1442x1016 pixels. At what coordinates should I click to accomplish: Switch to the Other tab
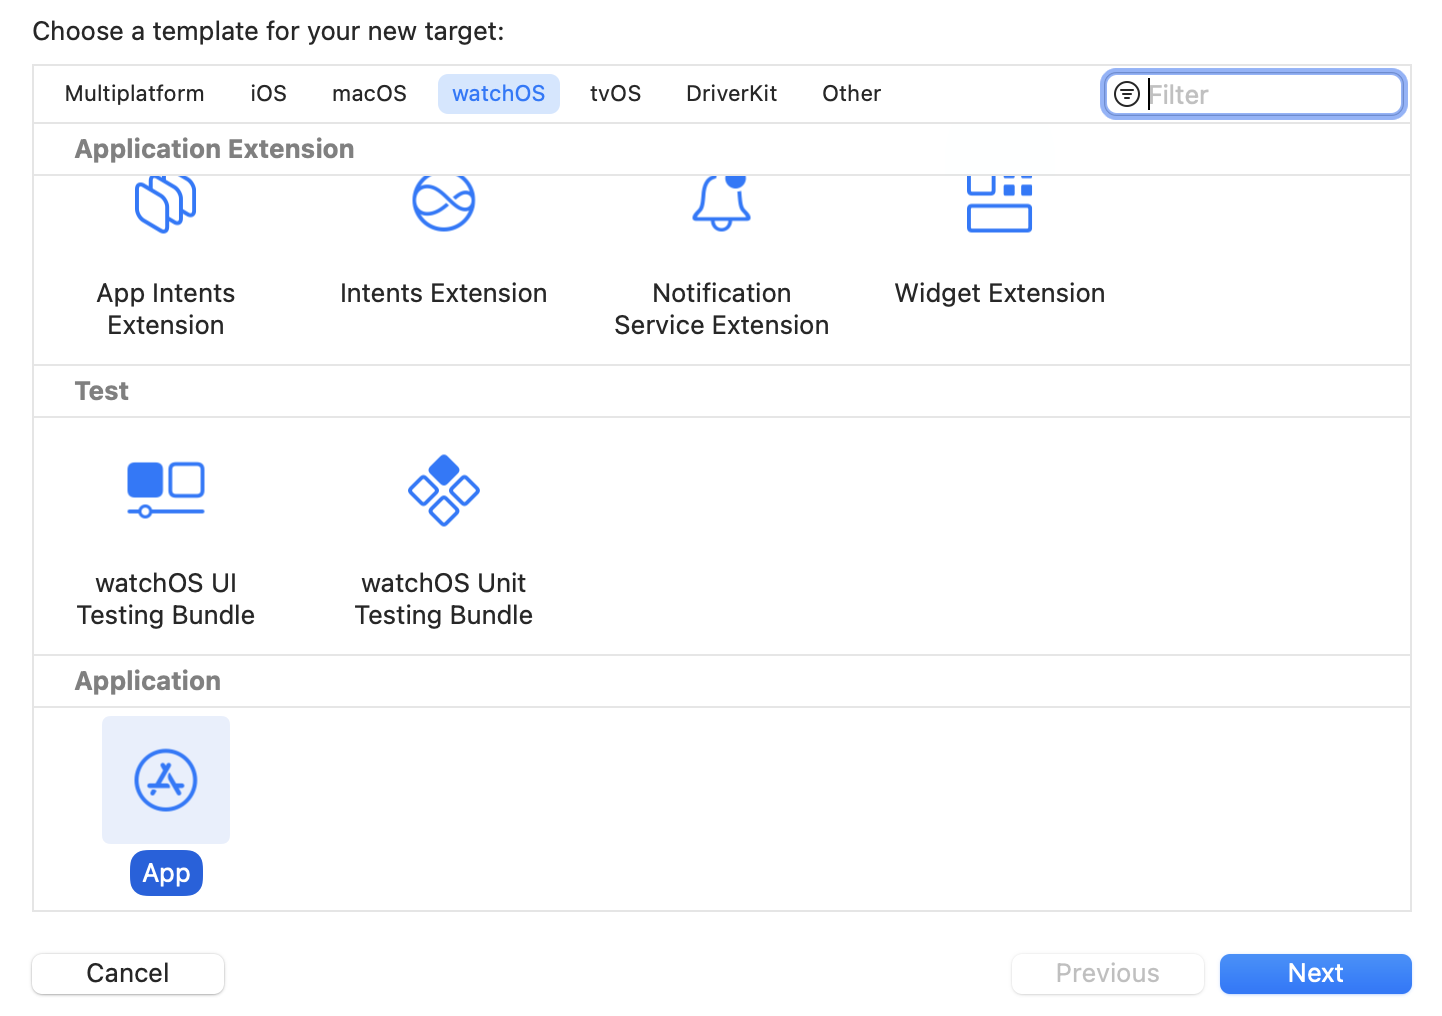tap(851, 94)
